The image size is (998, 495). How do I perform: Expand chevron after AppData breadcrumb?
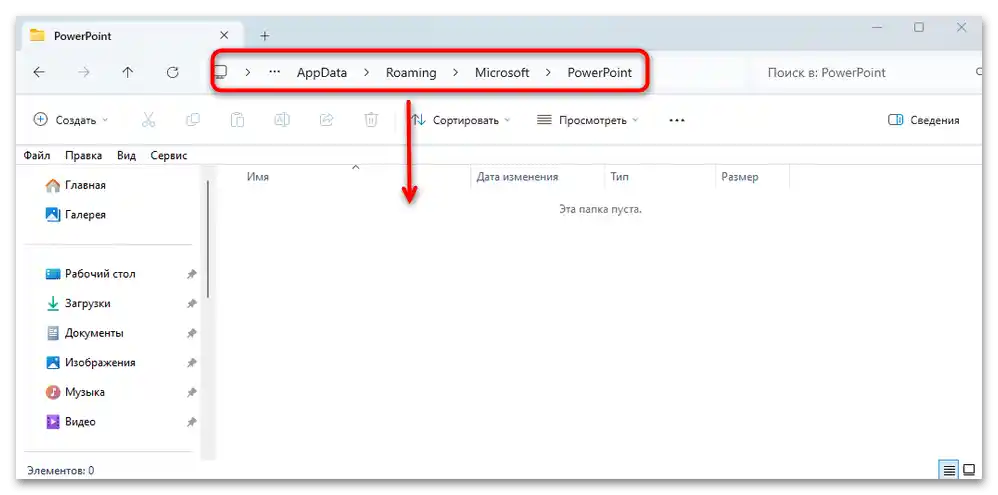tap(367, 73)
